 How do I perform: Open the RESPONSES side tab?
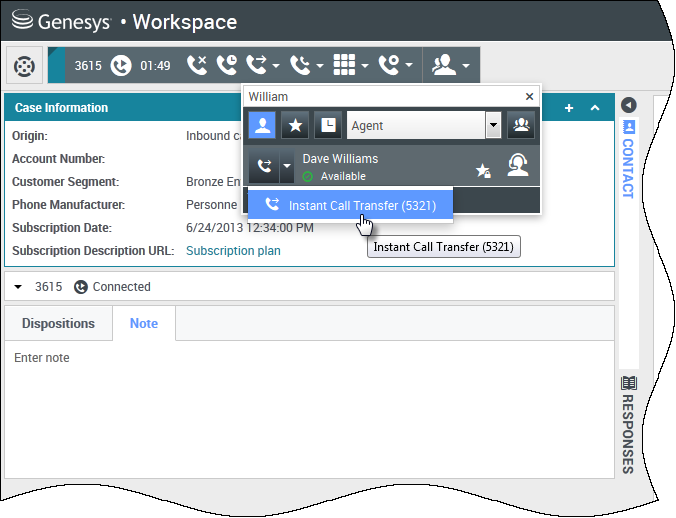pos(629,425)
